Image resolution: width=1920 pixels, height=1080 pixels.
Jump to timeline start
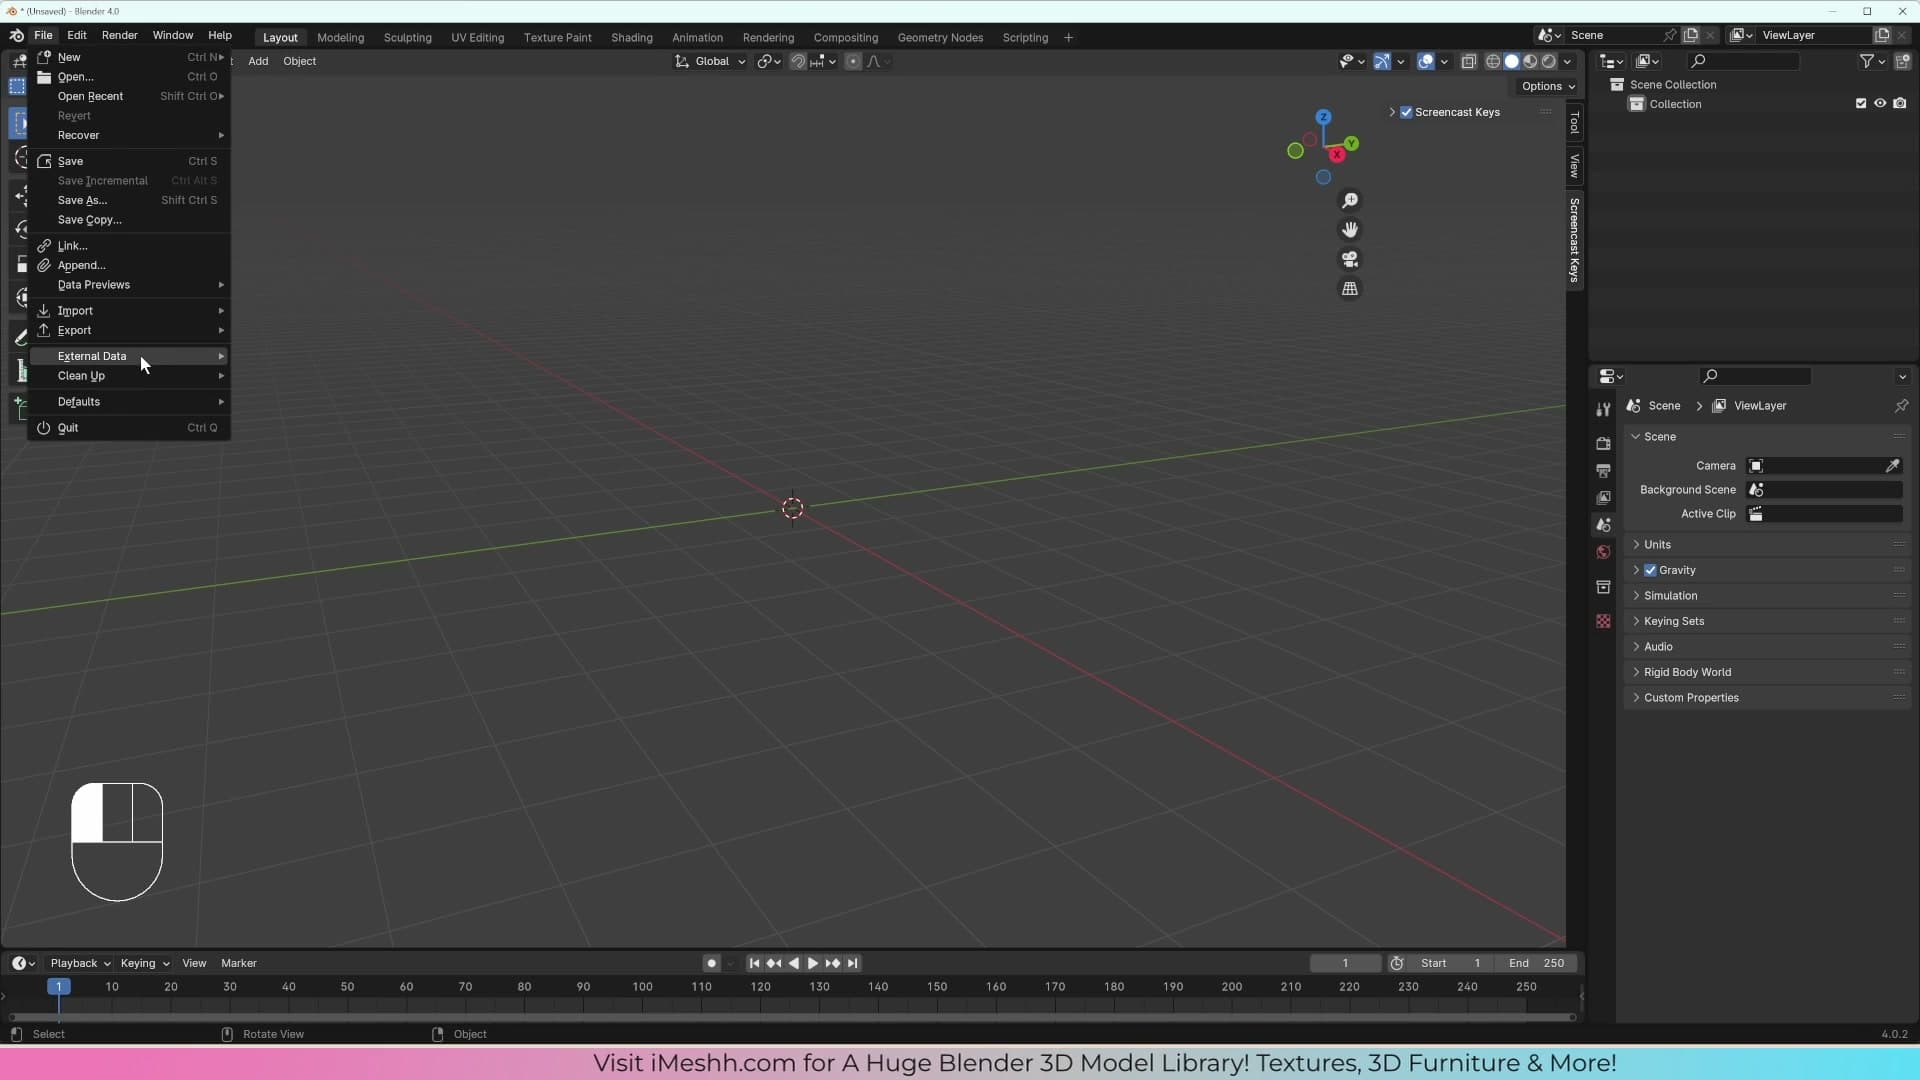(754, 964)
